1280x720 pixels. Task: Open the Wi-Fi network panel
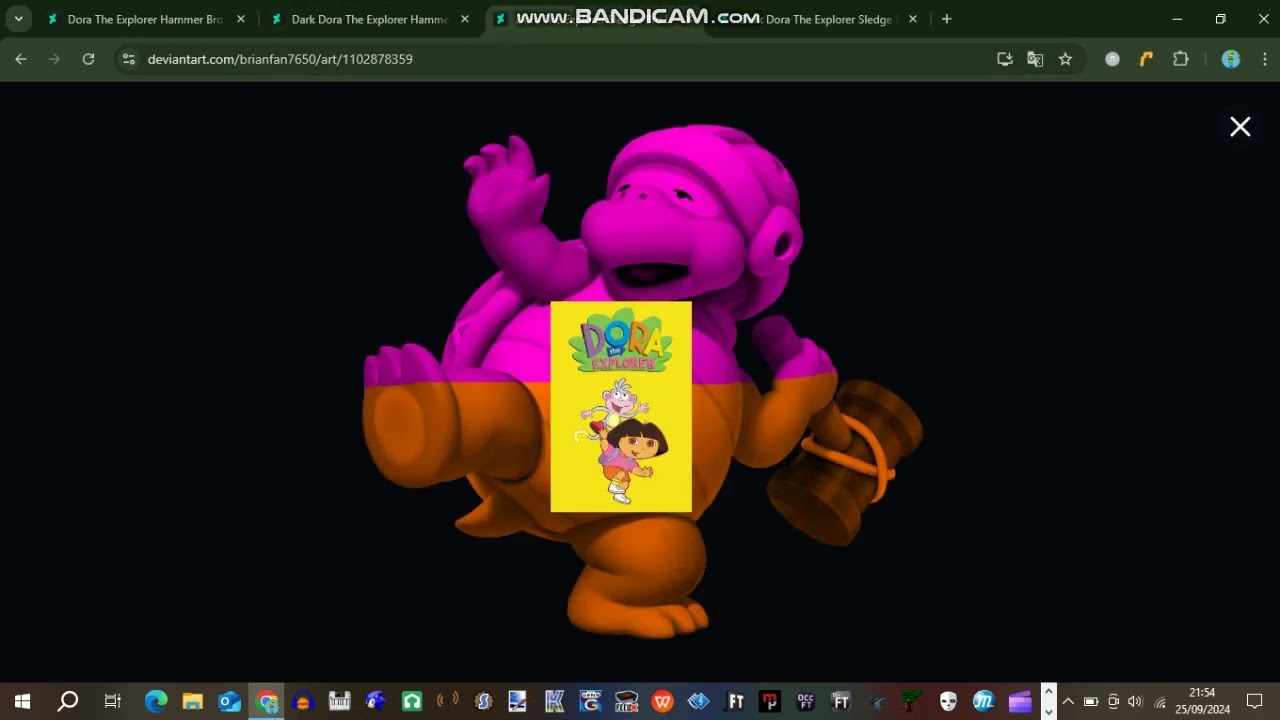[x=1159, y=701]
